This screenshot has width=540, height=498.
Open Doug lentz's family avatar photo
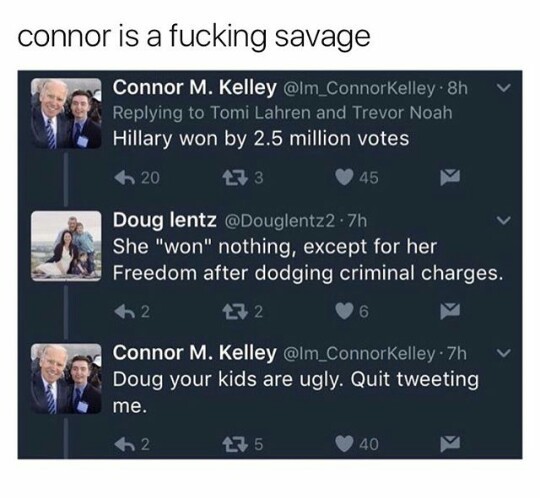pos(66,246)
